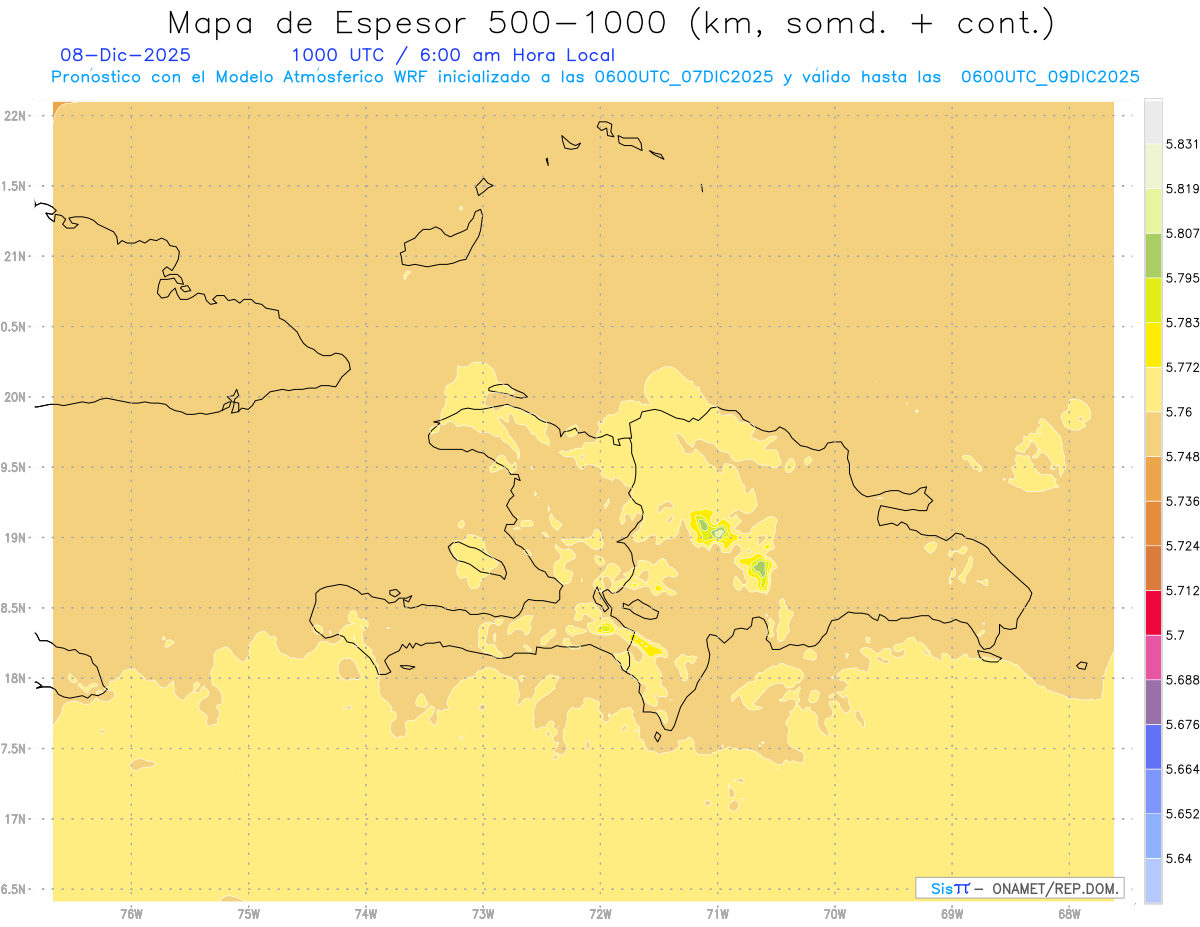Click the 72W longitude axis label
This screenshot has height=927, width=1200.
[x=600, y=914]
